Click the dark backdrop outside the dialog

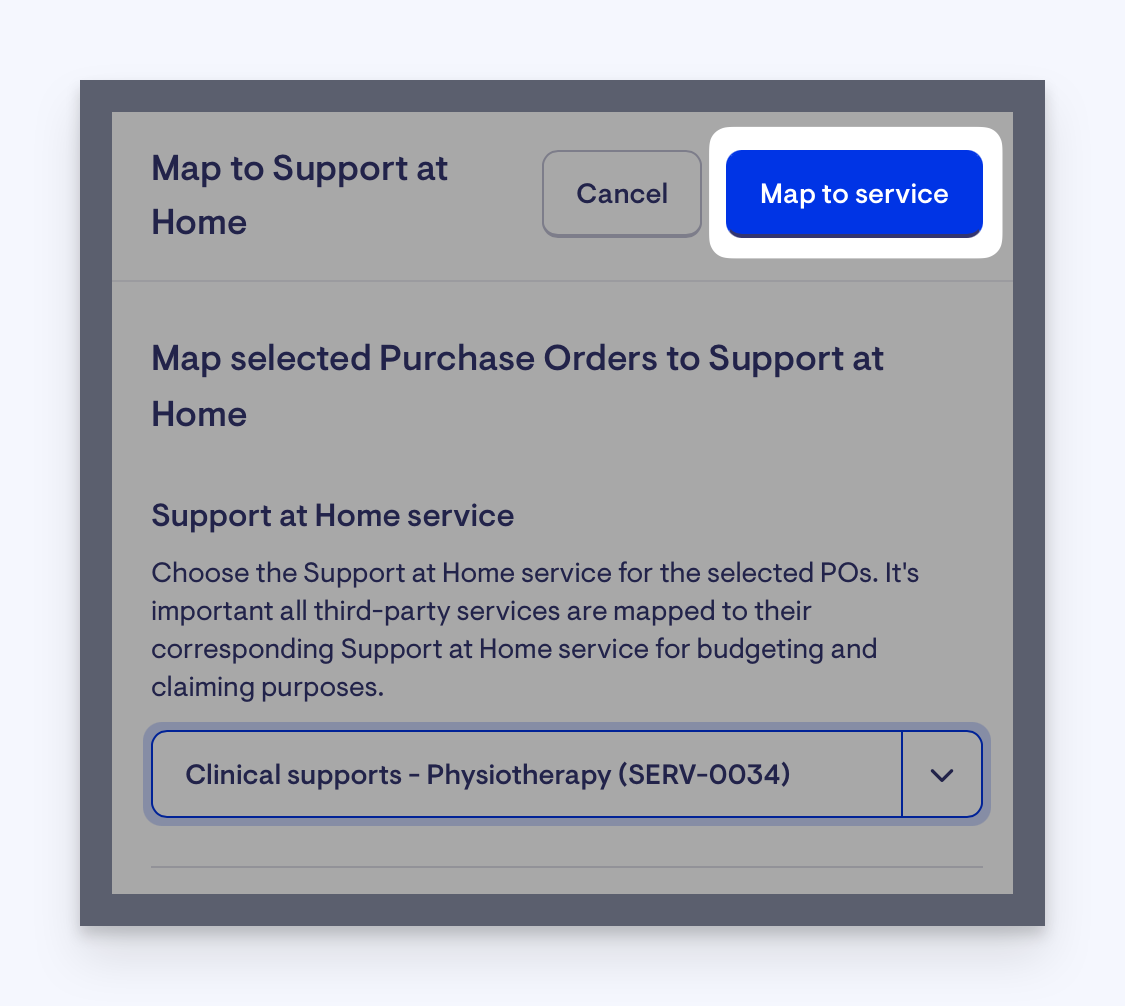[x=95, y=502]
